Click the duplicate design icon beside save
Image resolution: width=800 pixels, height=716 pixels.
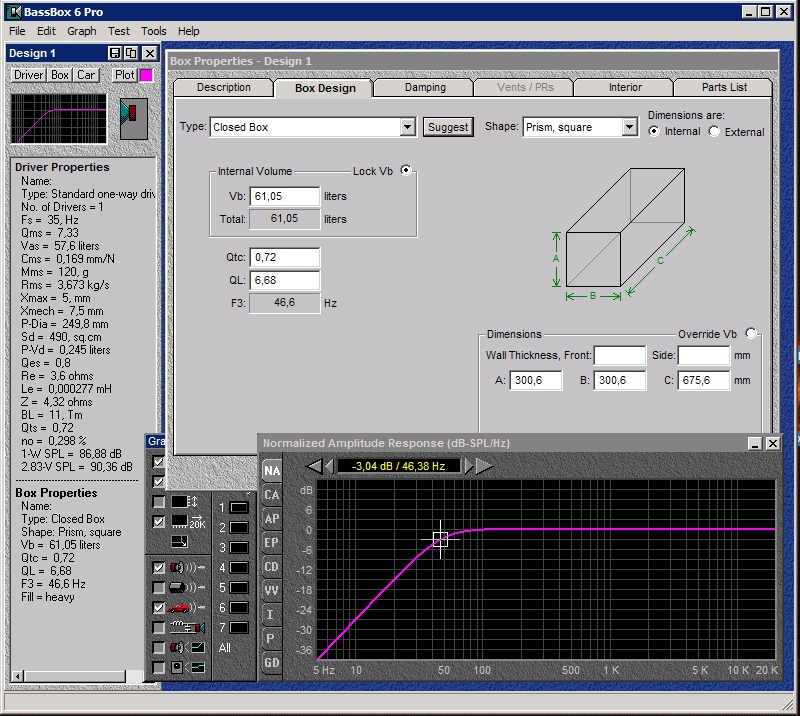click(131, 53)
